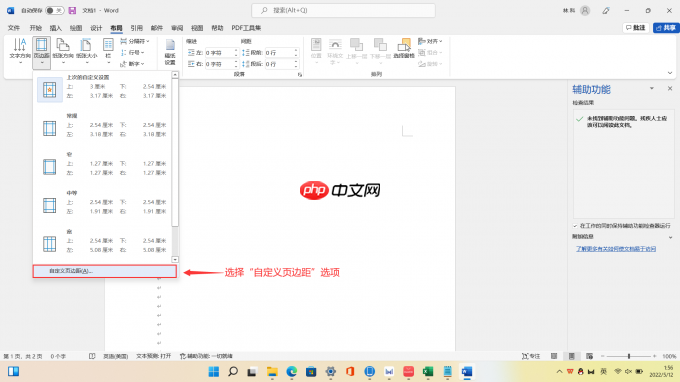Toggle the AutoSave (自动保存) switch
Image resolution: width=680 pixels, height=382 pixels.
point(55,10)
